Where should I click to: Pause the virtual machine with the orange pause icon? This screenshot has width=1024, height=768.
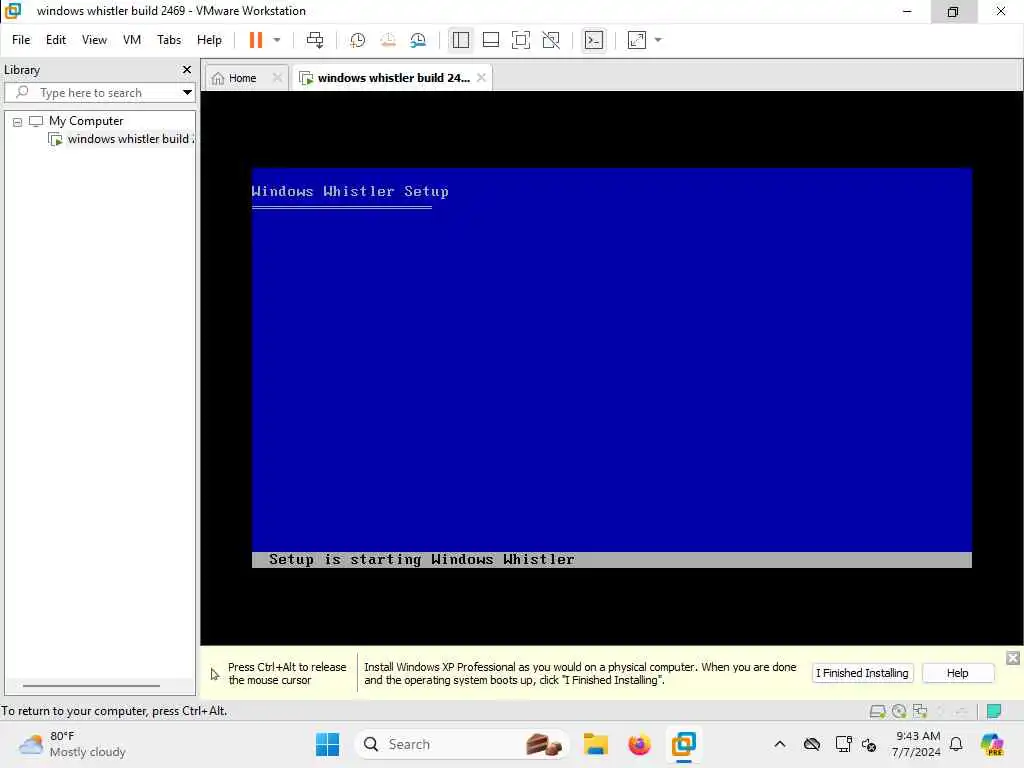(255, 40)
